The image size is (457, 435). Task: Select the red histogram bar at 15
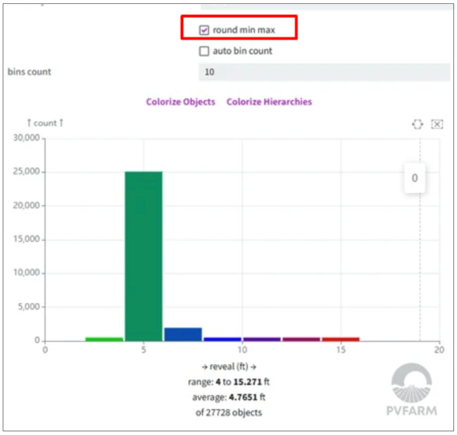click(x=341, y=339)
